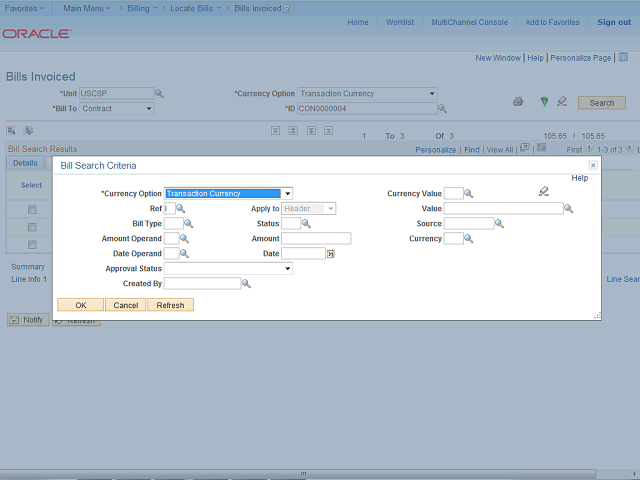The image size is (640, 480).
Task: Click the eraser icon in Bill Search Criteria
Action: tap(544, 191)
